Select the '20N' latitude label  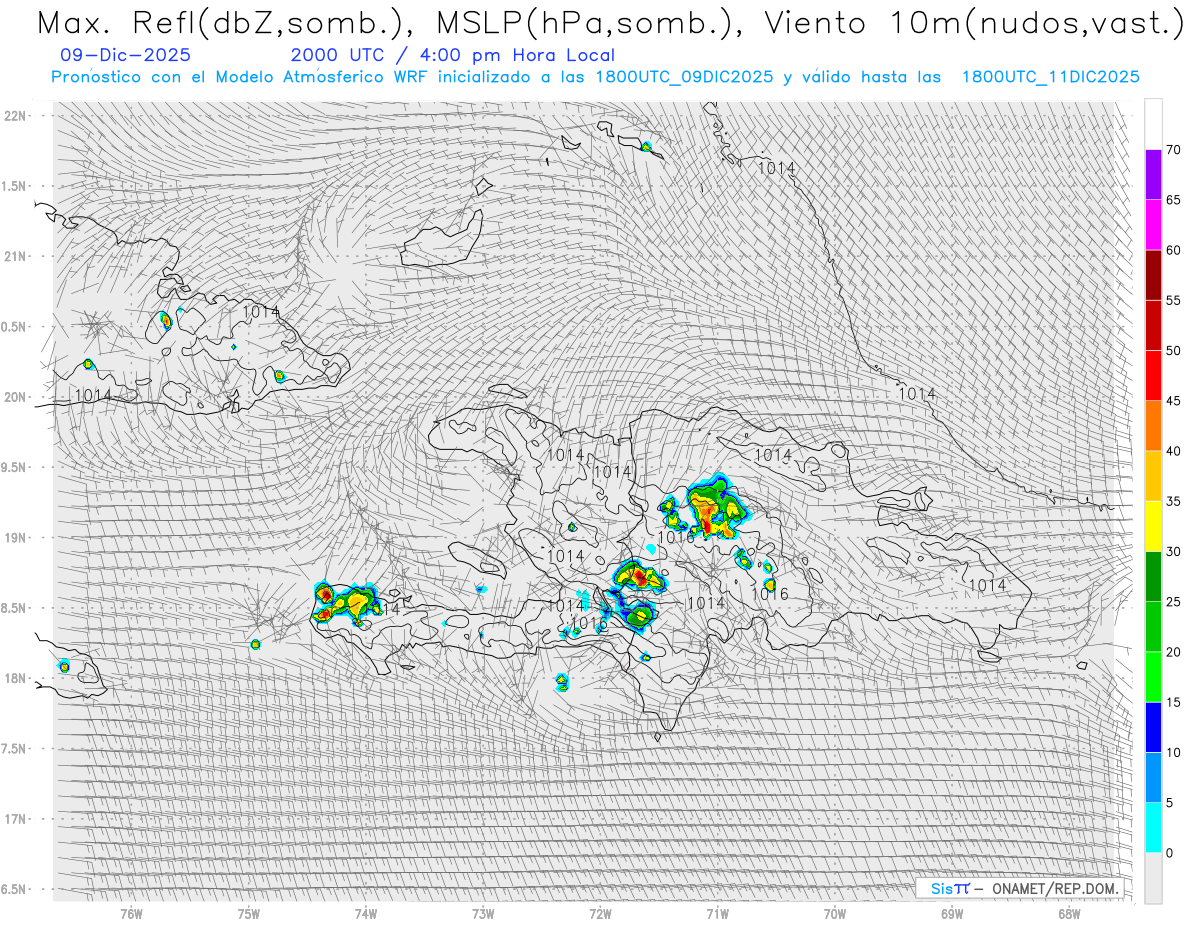tap(16, 397)
